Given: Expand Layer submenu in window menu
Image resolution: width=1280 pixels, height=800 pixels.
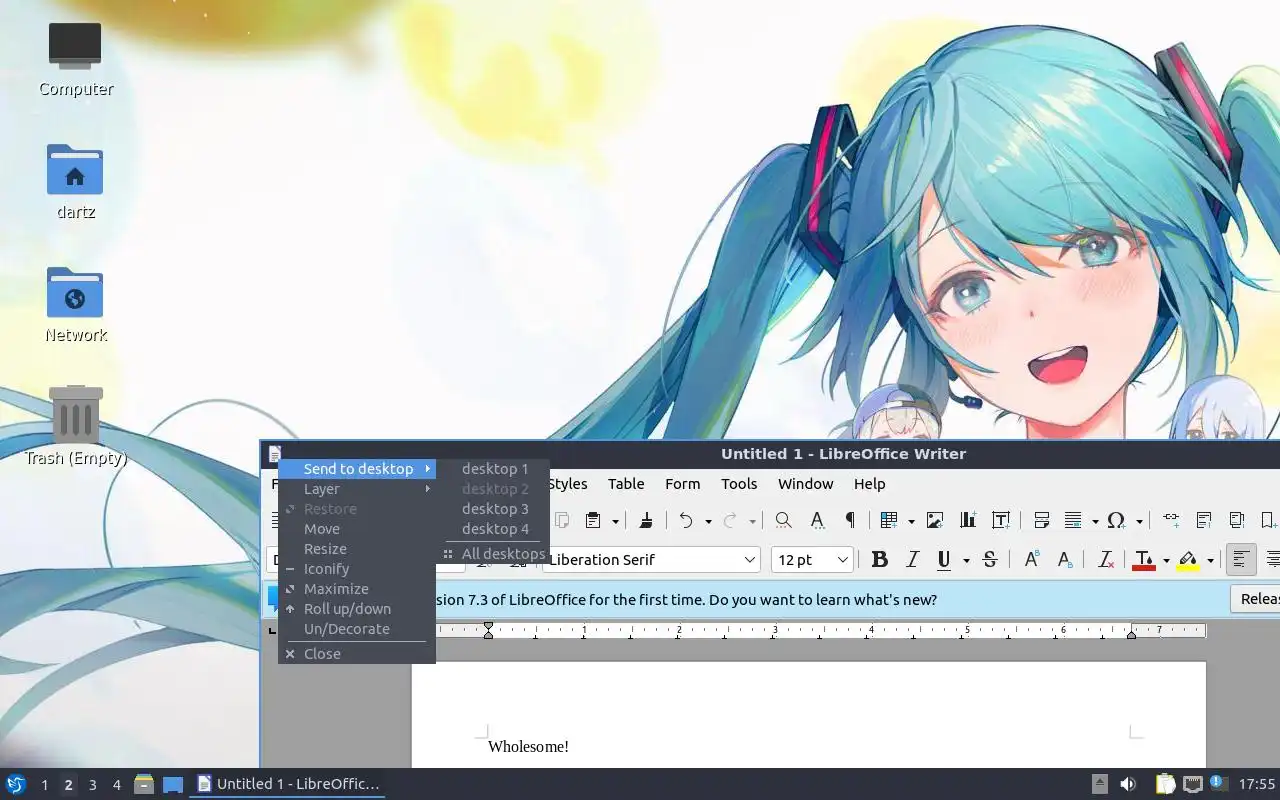Looking at the screenshot, I should pyautogui.click(x=357, y=489).
